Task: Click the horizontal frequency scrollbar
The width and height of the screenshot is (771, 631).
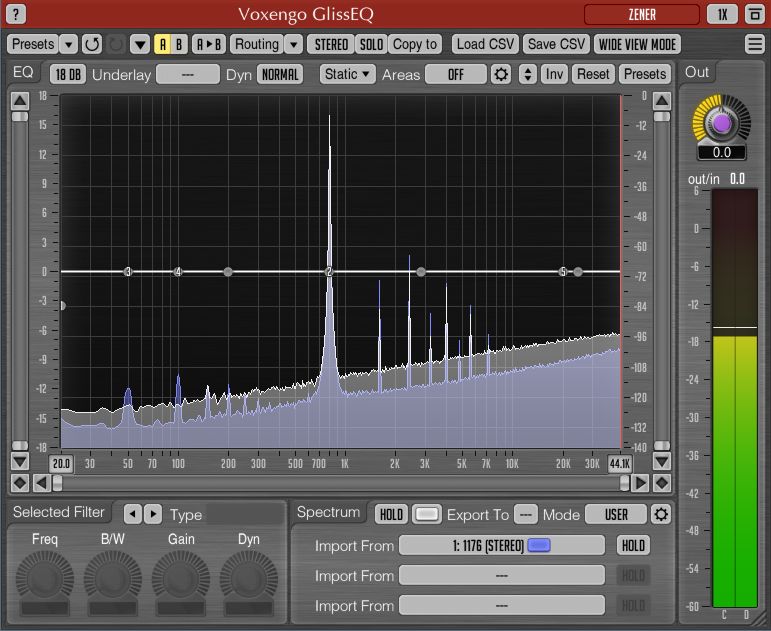Action: point(341,483)
